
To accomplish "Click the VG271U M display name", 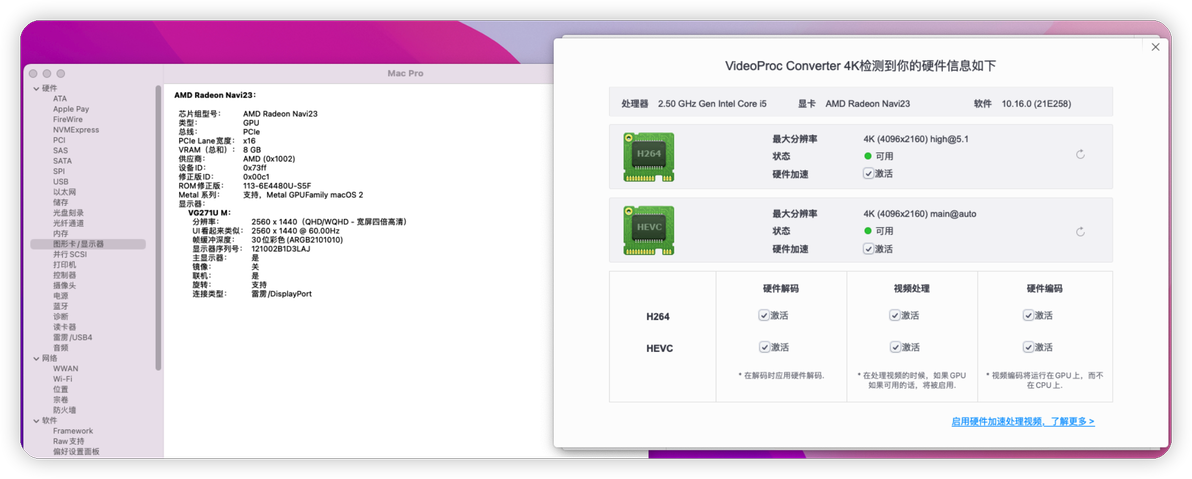I will click(x=209, y=213).
